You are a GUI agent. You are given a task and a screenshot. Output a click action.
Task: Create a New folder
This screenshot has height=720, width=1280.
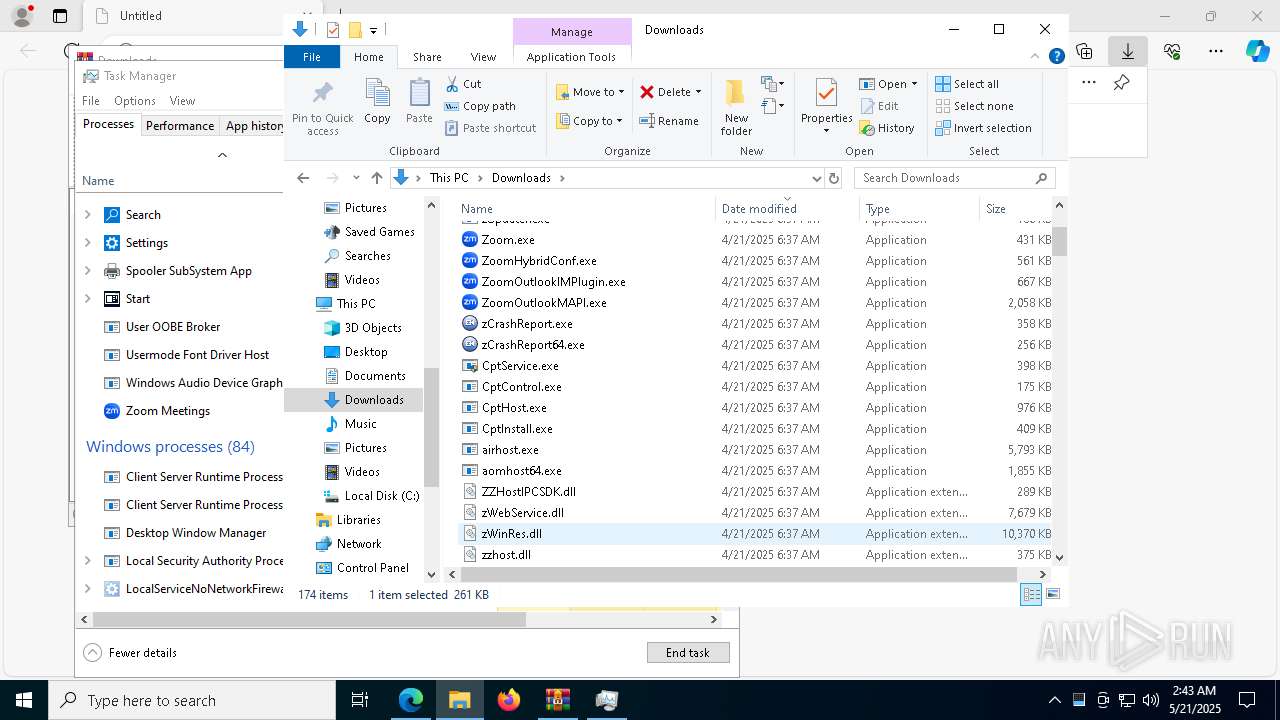(x=736, y=108)
